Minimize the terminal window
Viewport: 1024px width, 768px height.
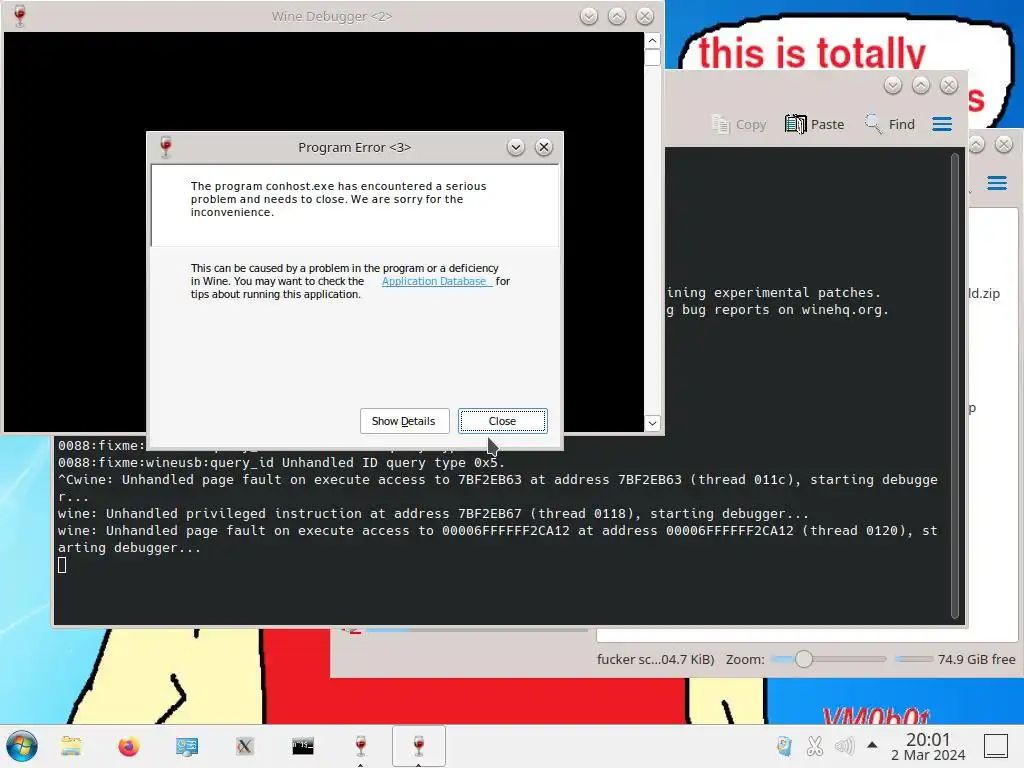pos(893,85)
